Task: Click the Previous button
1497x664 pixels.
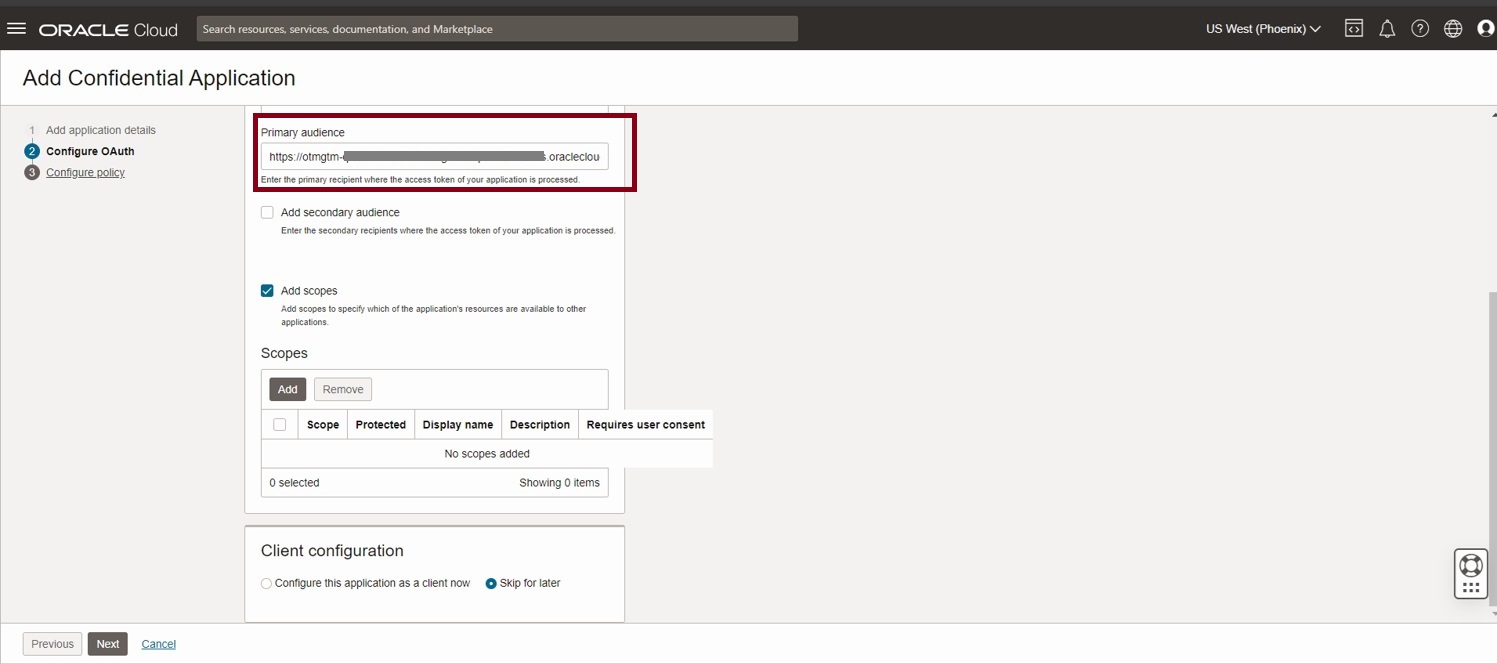Action: coord(52,644)
